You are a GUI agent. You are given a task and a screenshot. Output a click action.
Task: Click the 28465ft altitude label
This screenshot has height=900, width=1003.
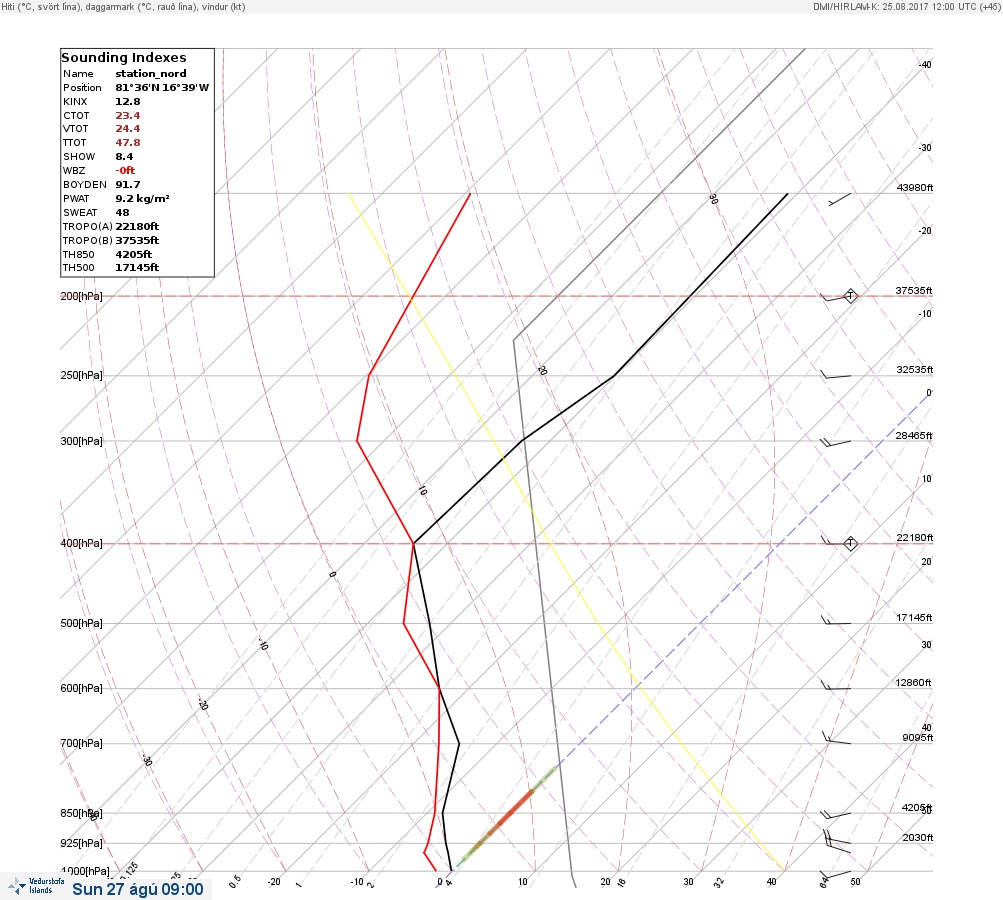tap(914, 436)
